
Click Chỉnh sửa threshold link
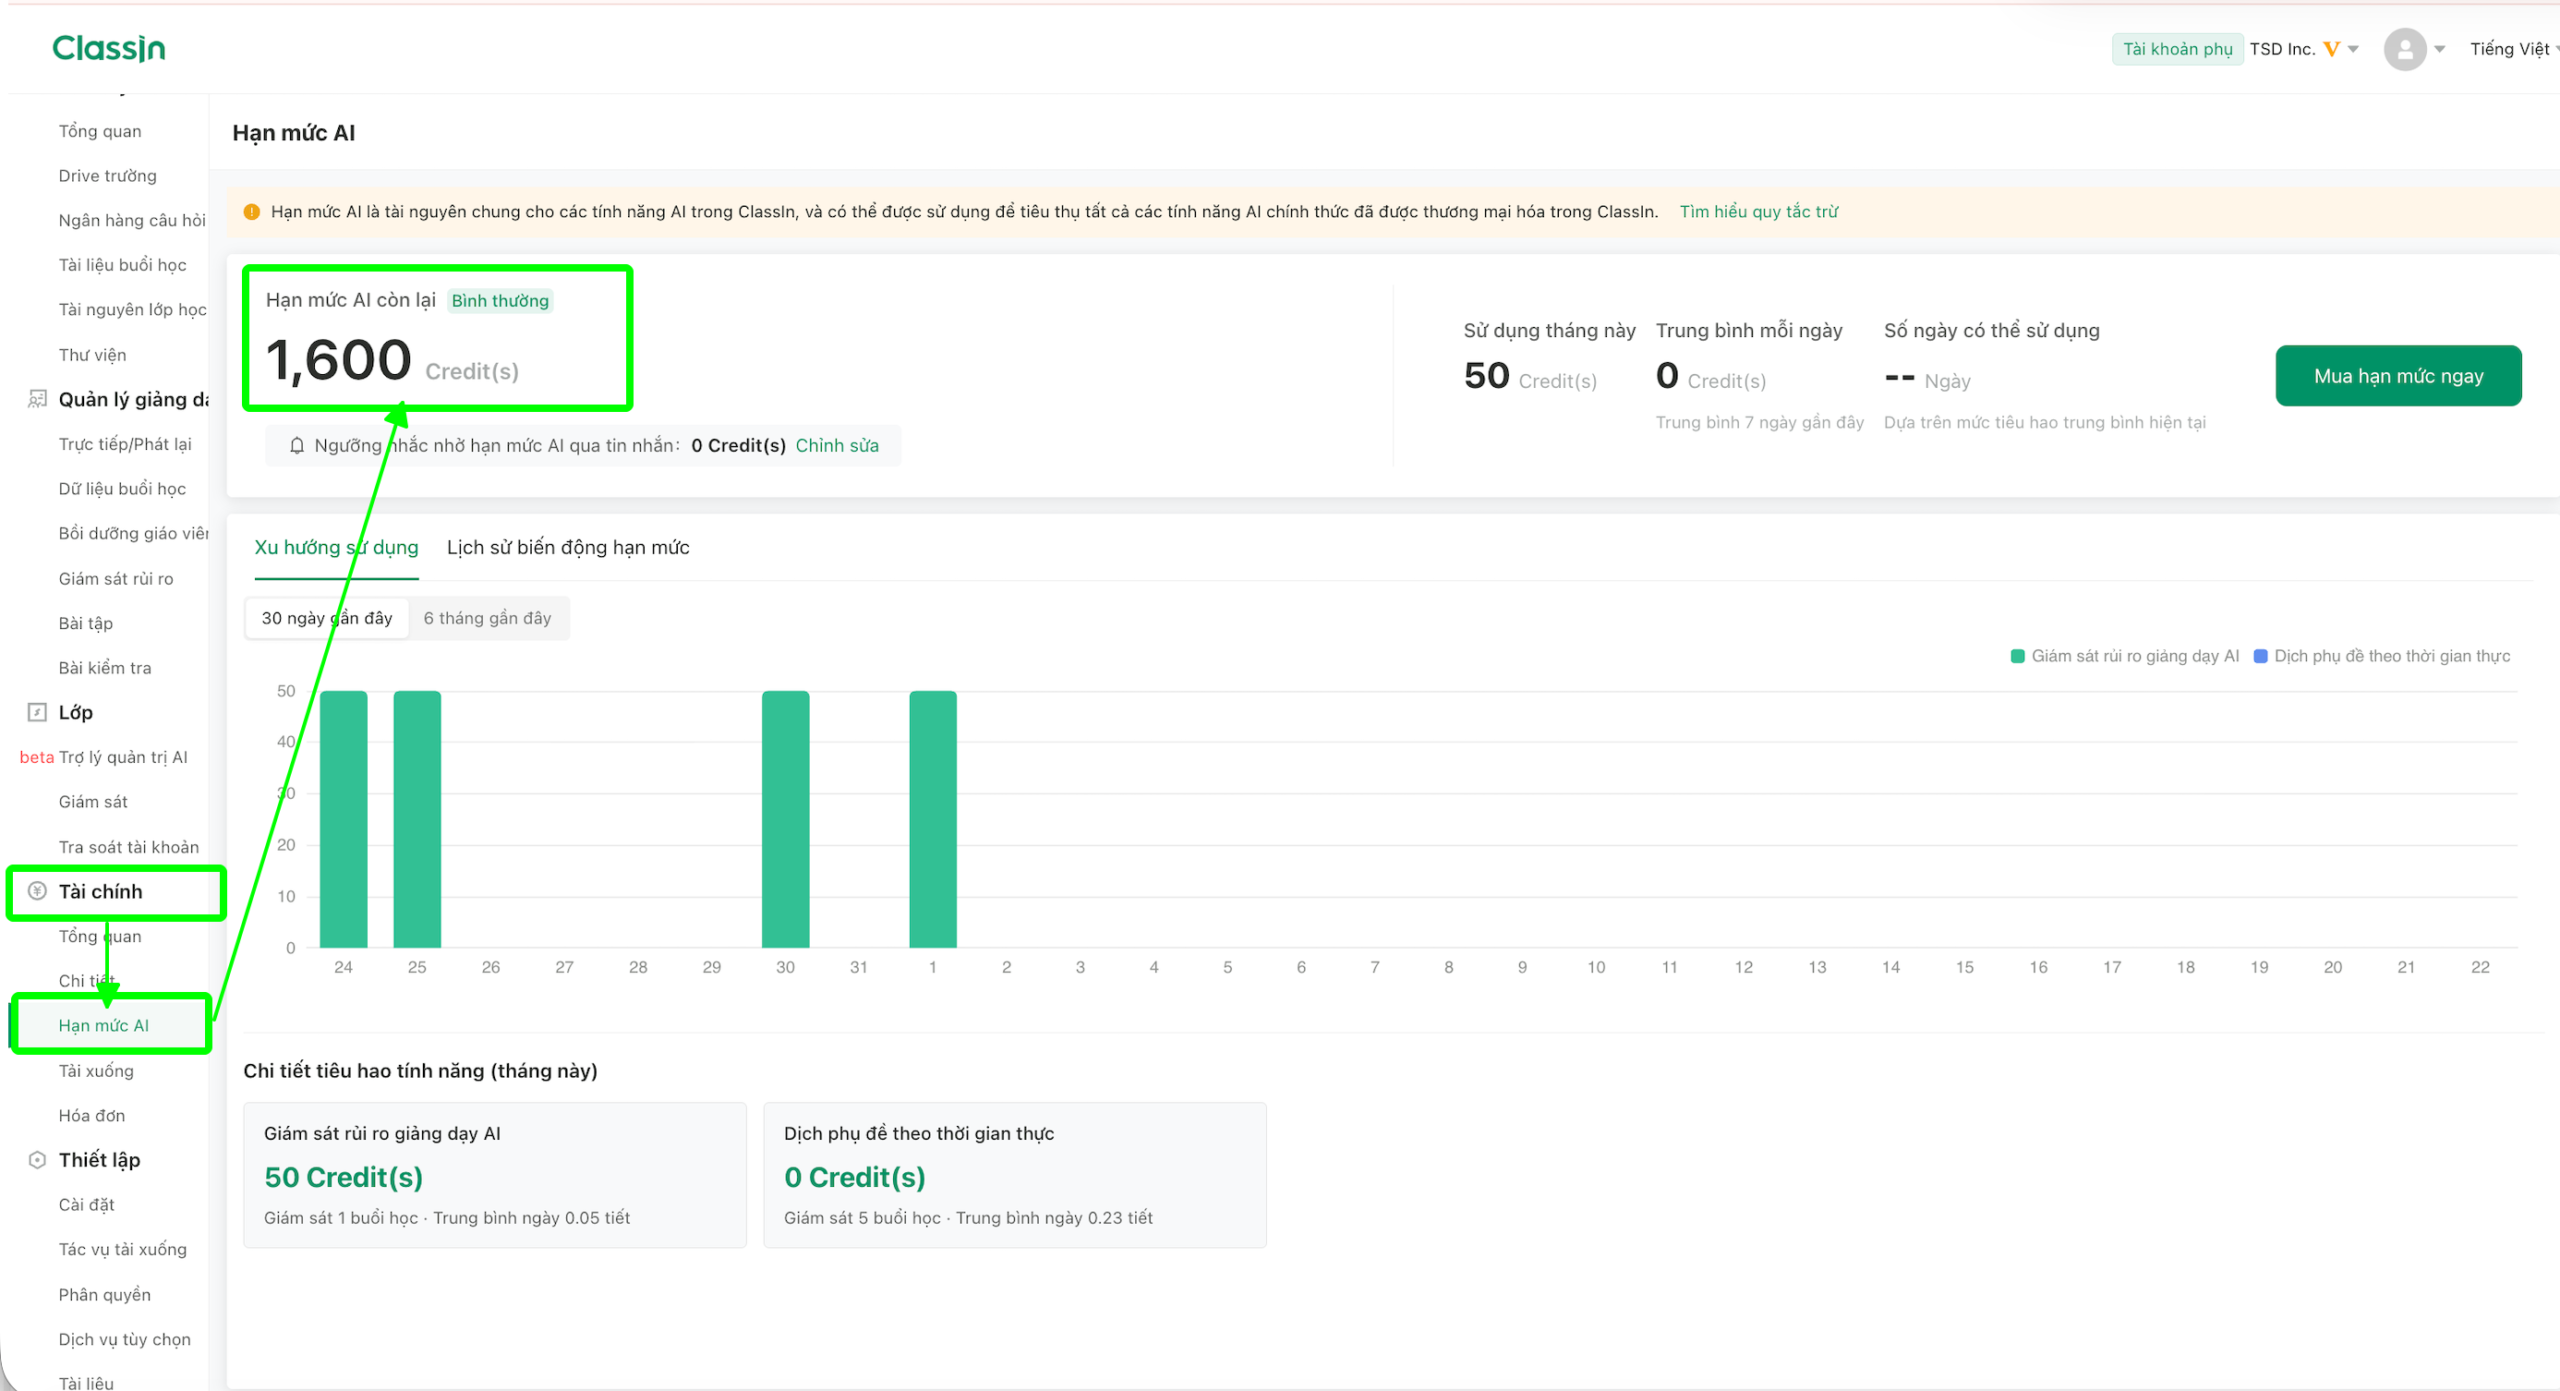point(837,446)
